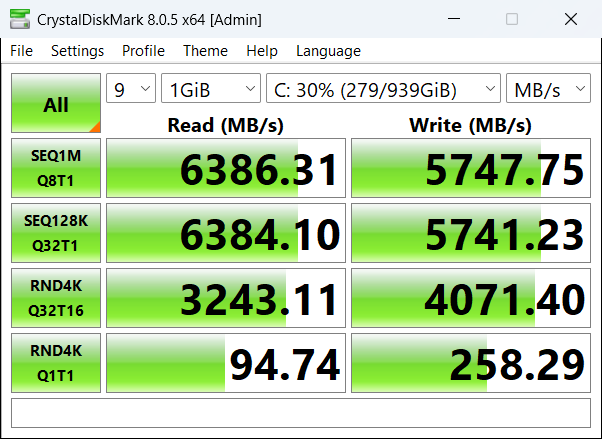Run the RND4K Q1T1 test

[56, 363]
